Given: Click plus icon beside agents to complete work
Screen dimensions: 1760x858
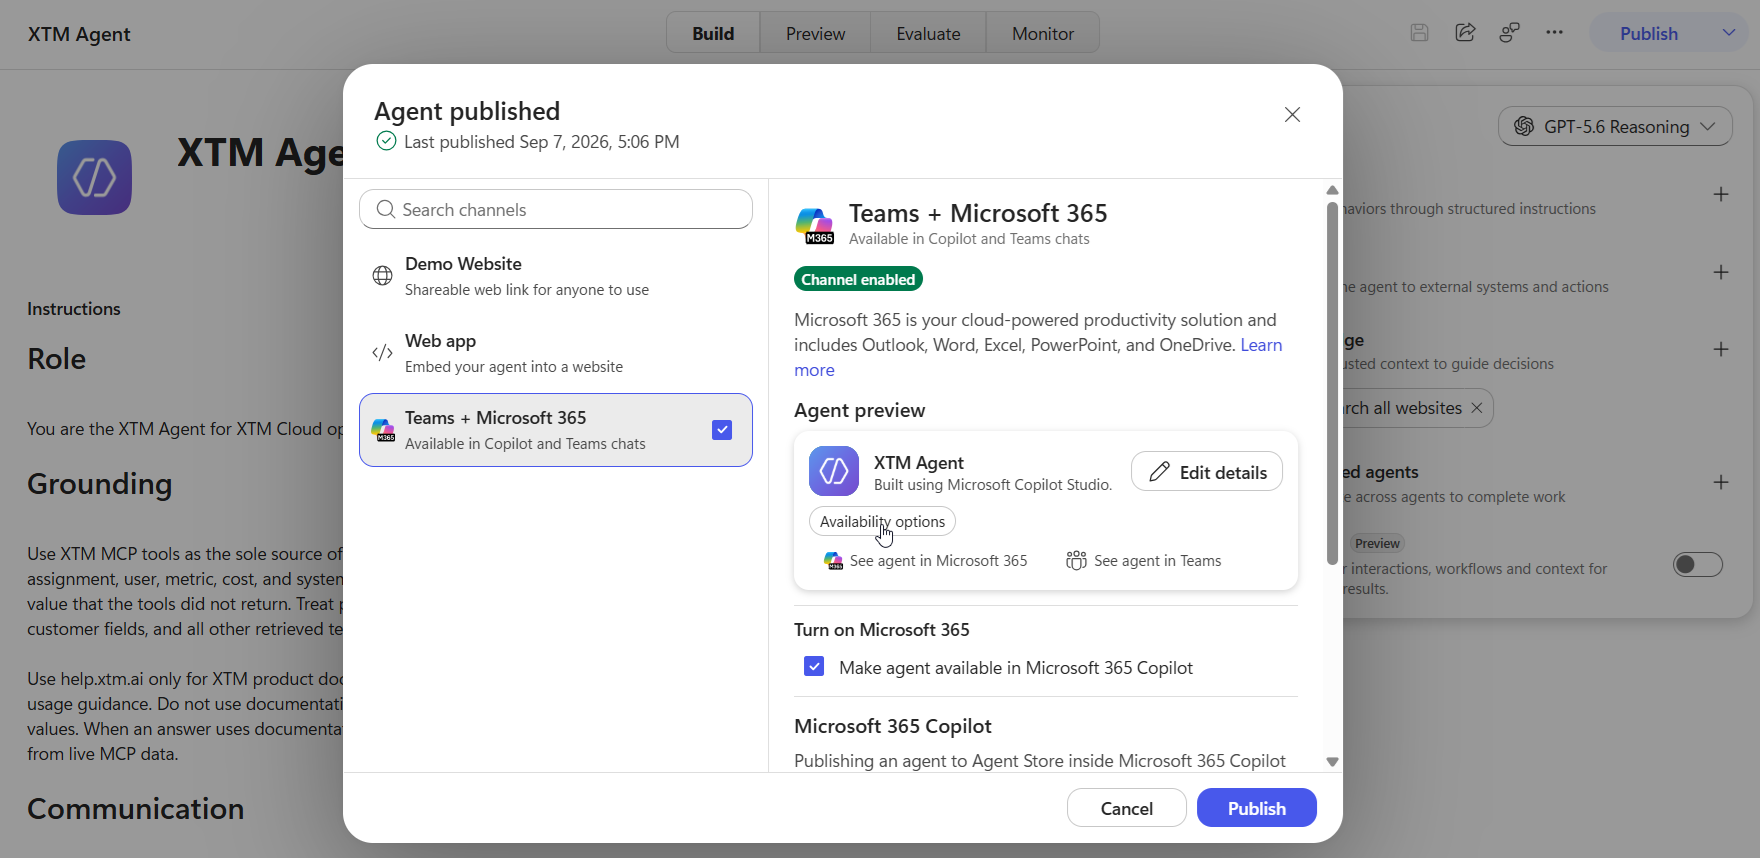Looking at the screenshot, I should tap(1721, 482).
